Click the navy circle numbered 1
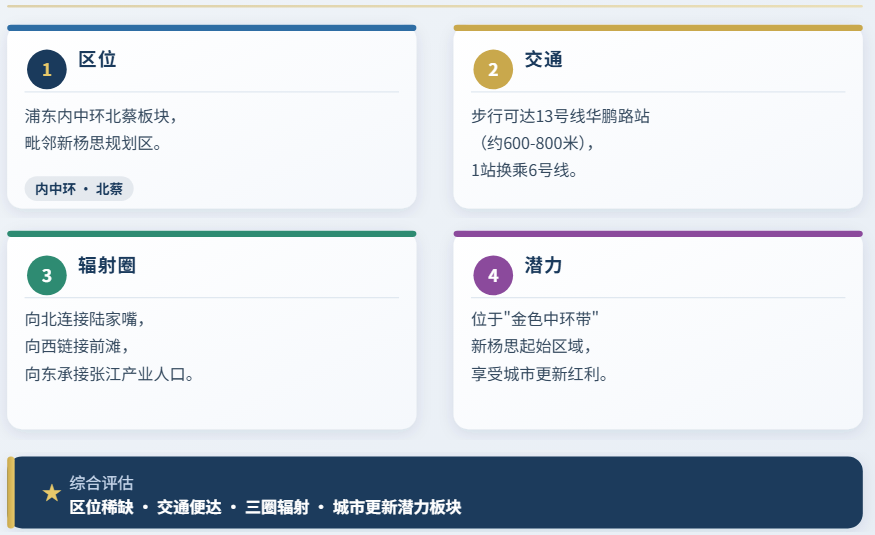The image size is (875, 535). tap(47, 69)
